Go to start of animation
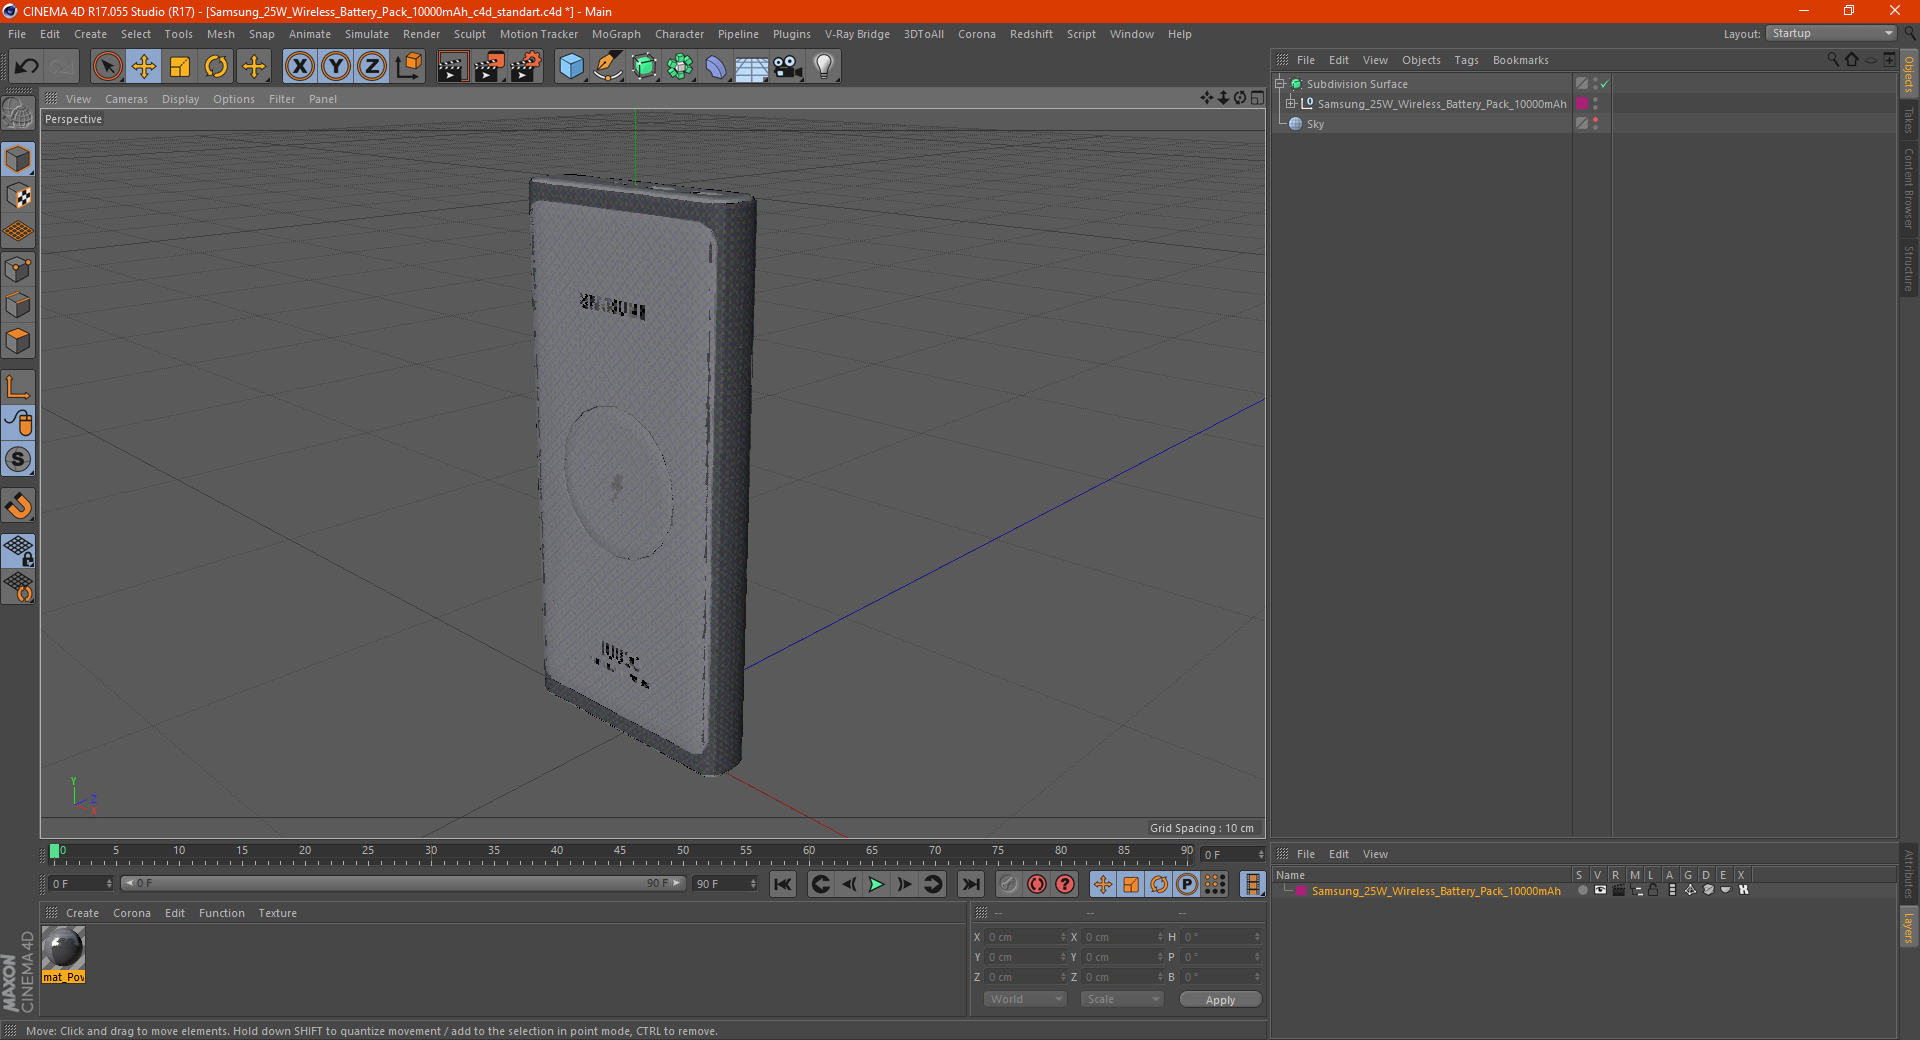Viewport: 1920px width, 1040px height. (783, 884)
